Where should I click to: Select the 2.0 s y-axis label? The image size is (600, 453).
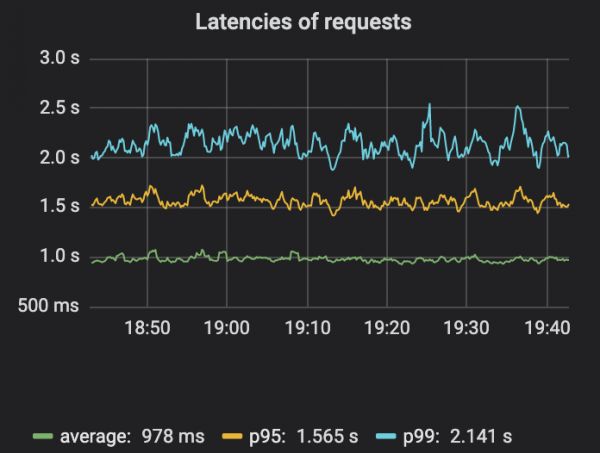point(60,157)
